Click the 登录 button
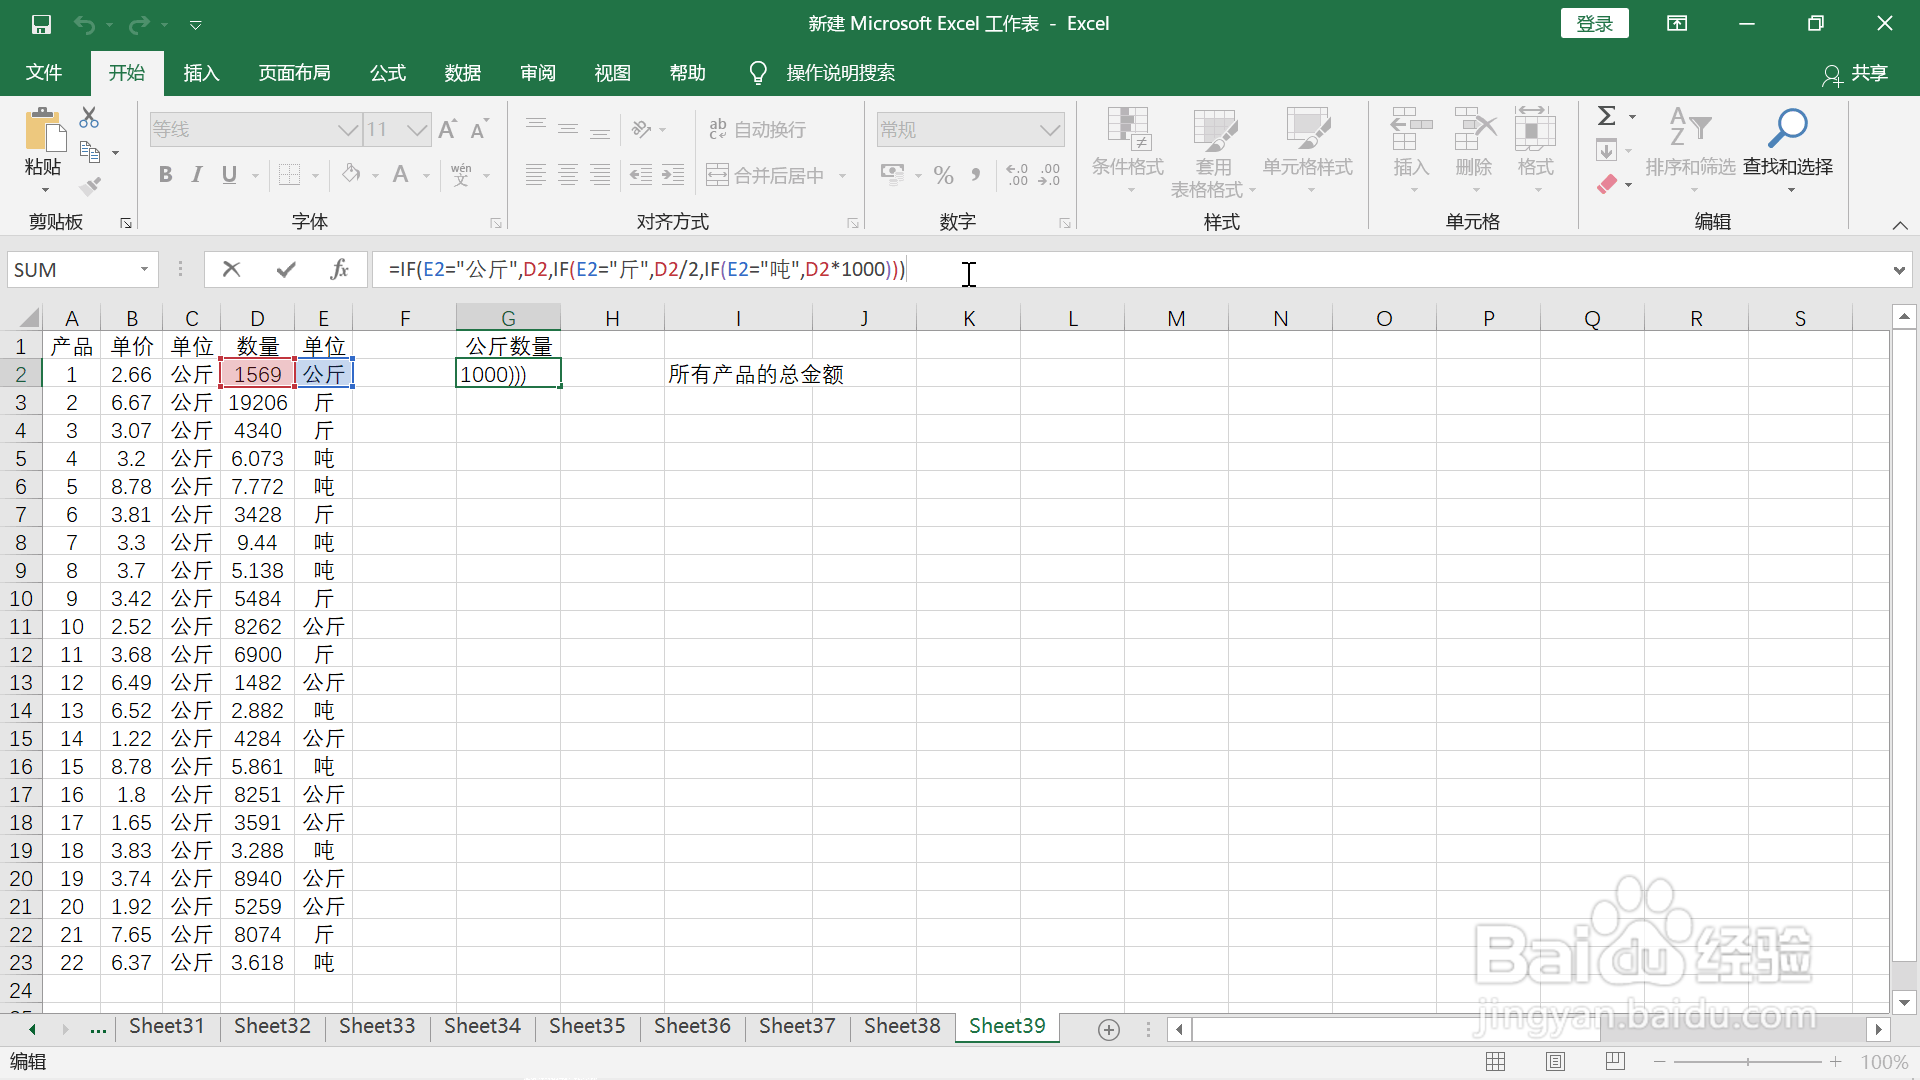This screenshot has width=1920, height=1080. pos(1593,22)
